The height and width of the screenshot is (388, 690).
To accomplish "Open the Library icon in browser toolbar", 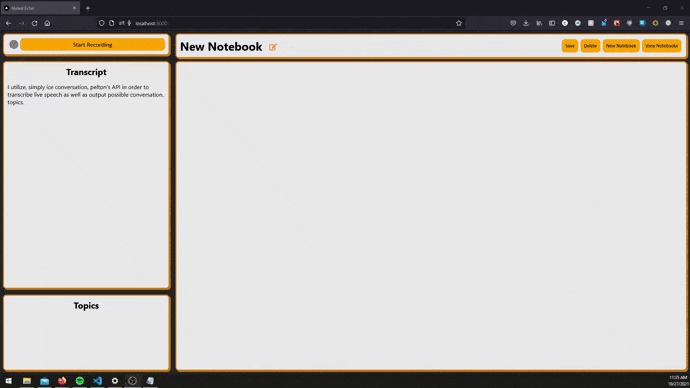I will coord(539,23).
